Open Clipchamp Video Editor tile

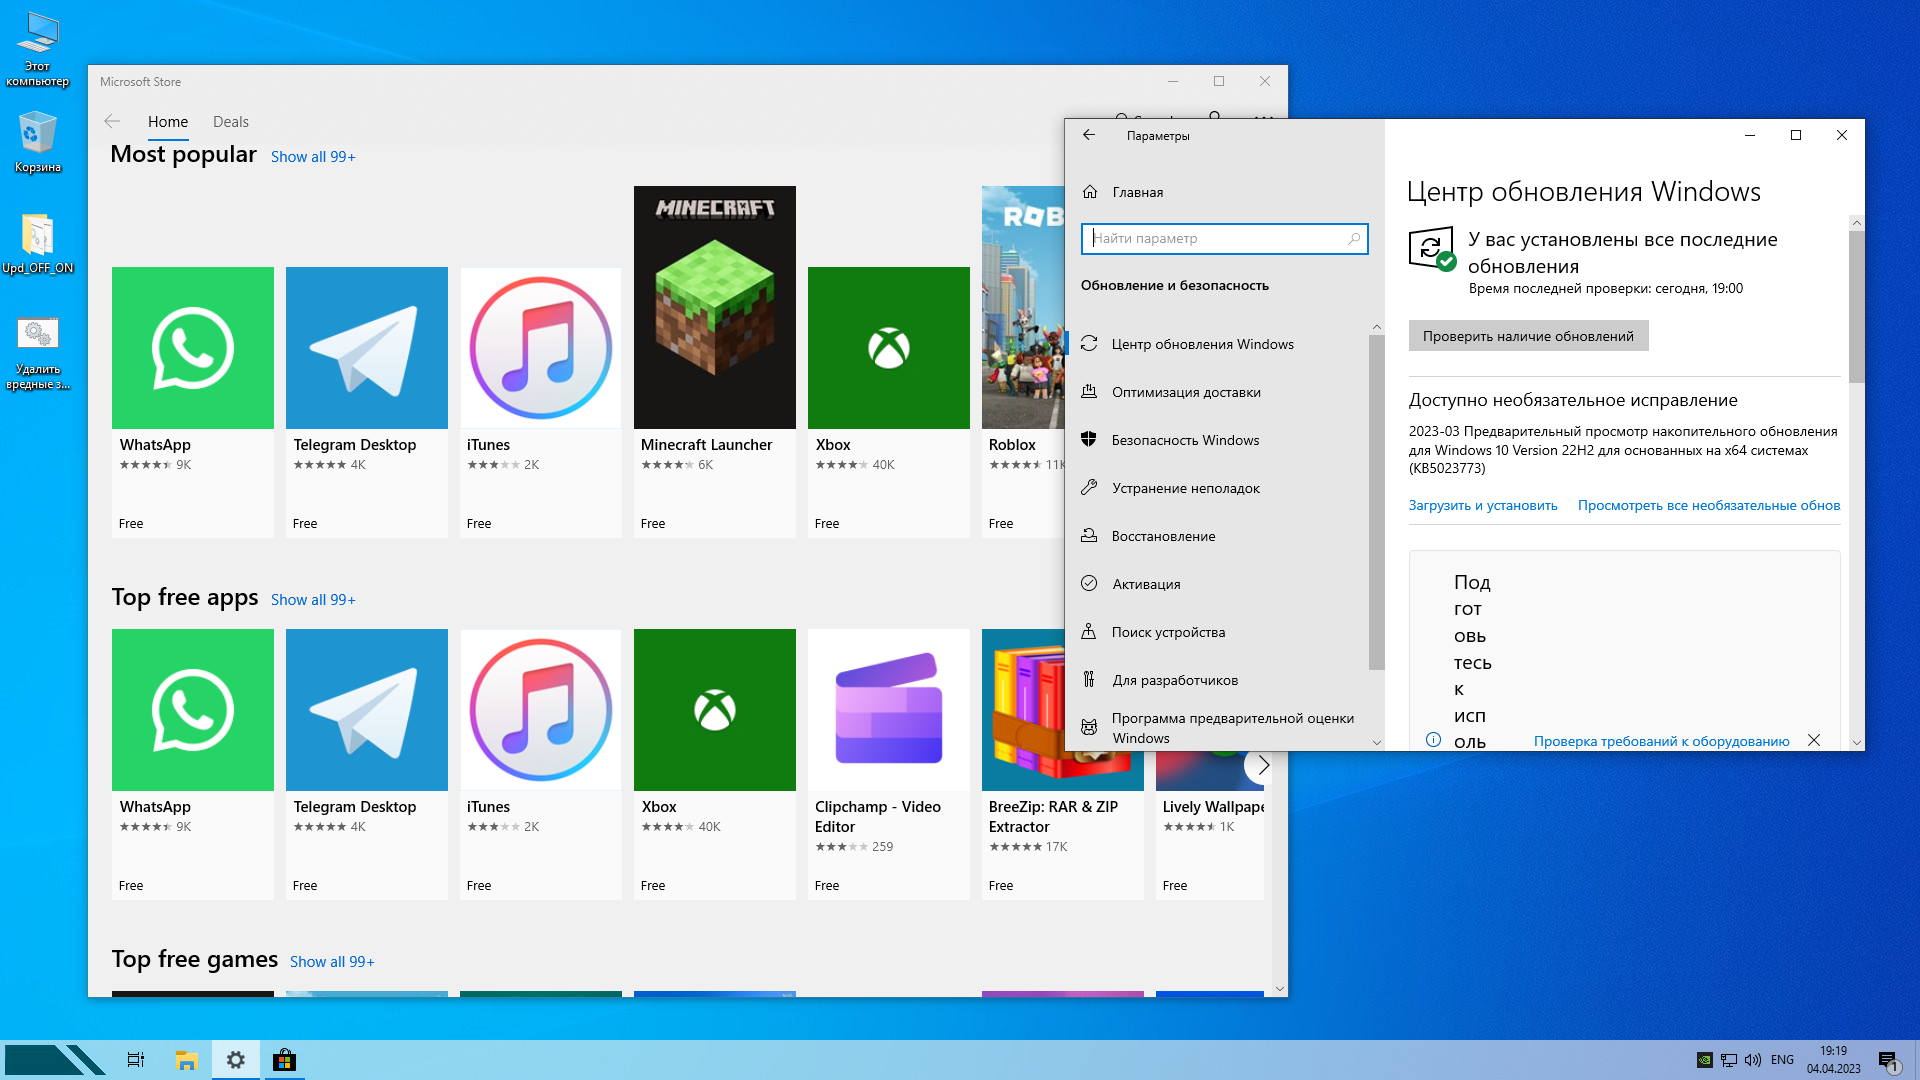tap(888, 710)
